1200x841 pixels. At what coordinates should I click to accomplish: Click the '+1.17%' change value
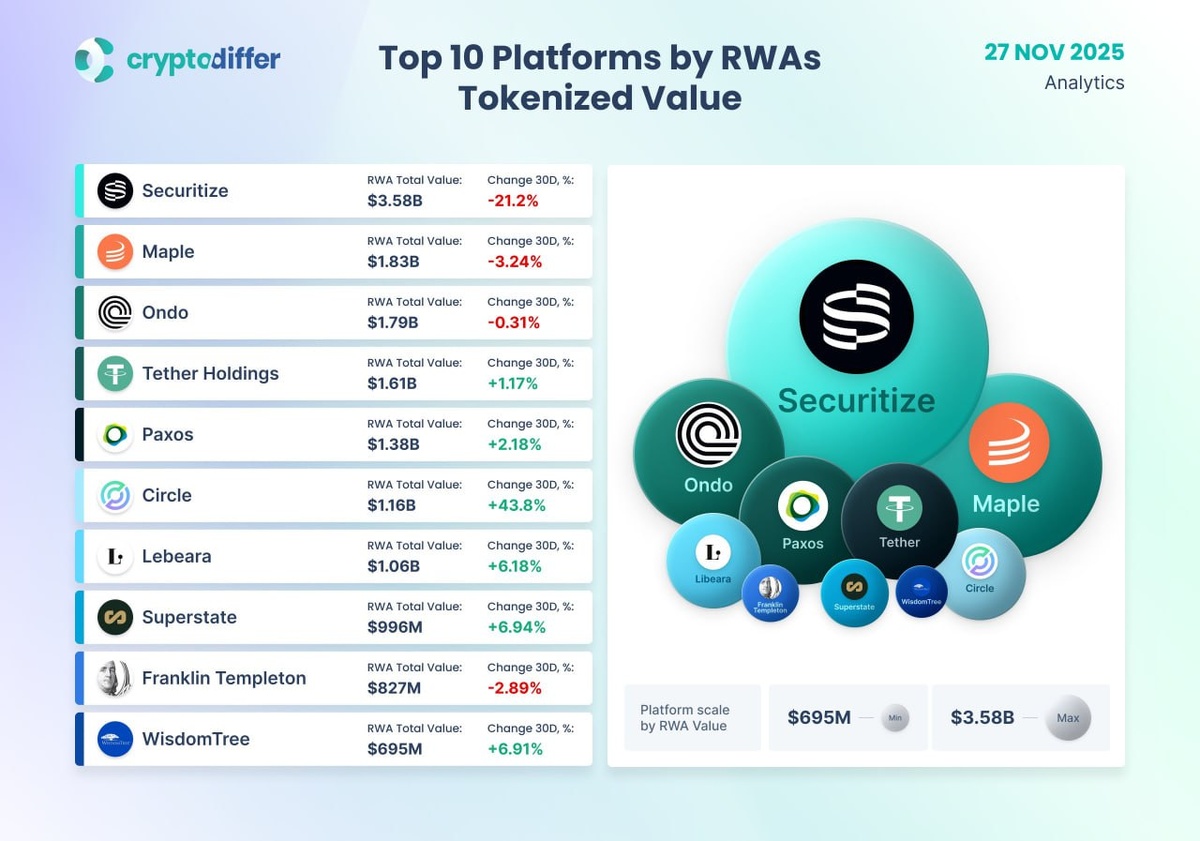point(513,383)
